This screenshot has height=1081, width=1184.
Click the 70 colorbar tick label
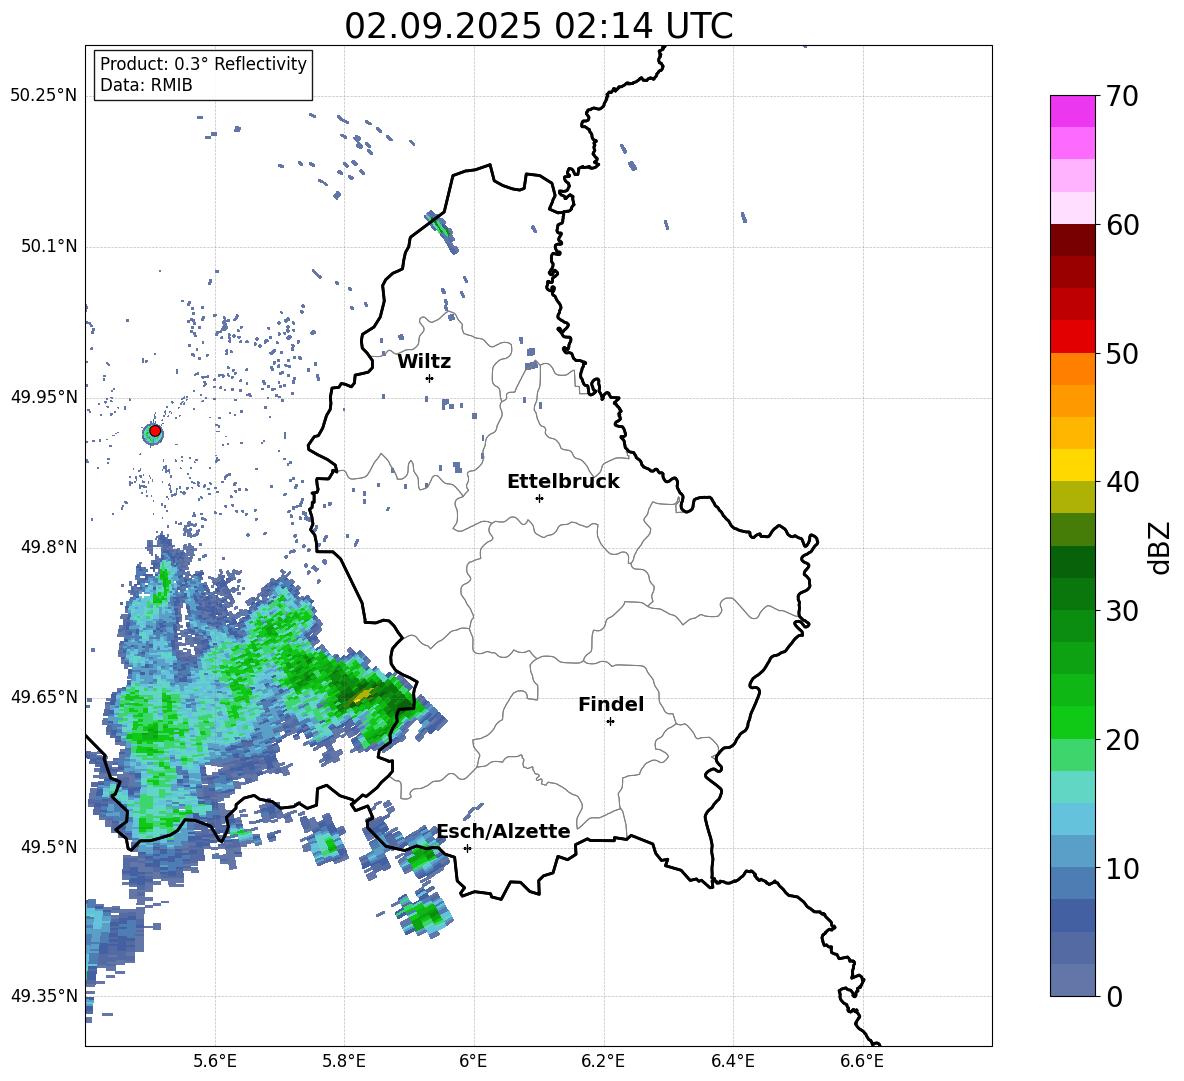[1122, 97]
